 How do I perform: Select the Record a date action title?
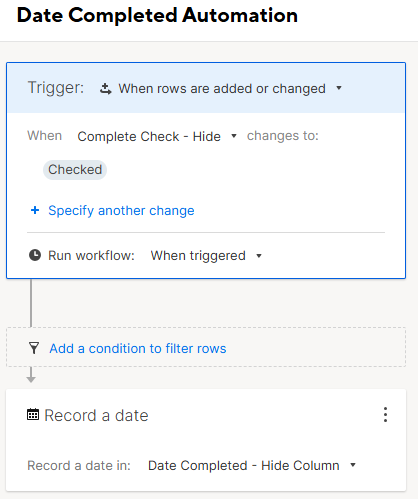[x=96, y=415]
